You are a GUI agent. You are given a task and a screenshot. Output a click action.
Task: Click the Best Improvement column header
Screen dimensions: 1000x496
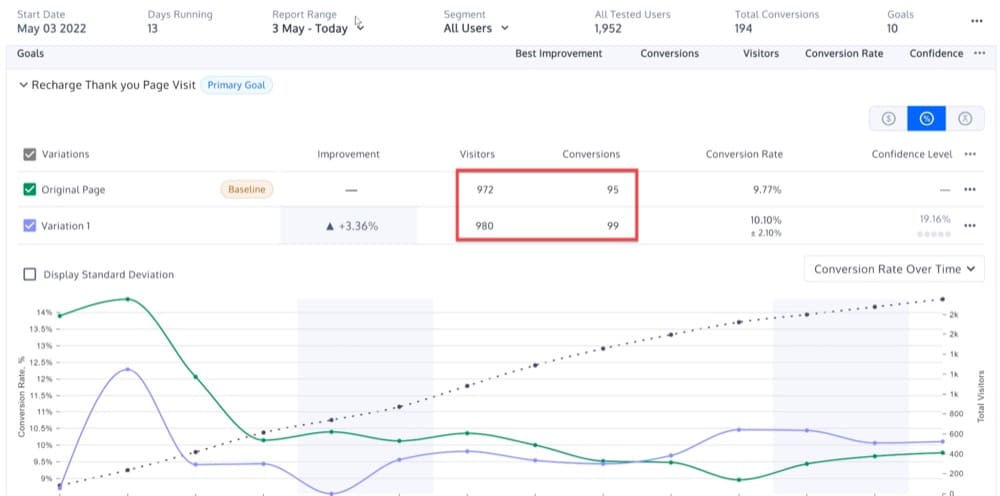[558, 53]
